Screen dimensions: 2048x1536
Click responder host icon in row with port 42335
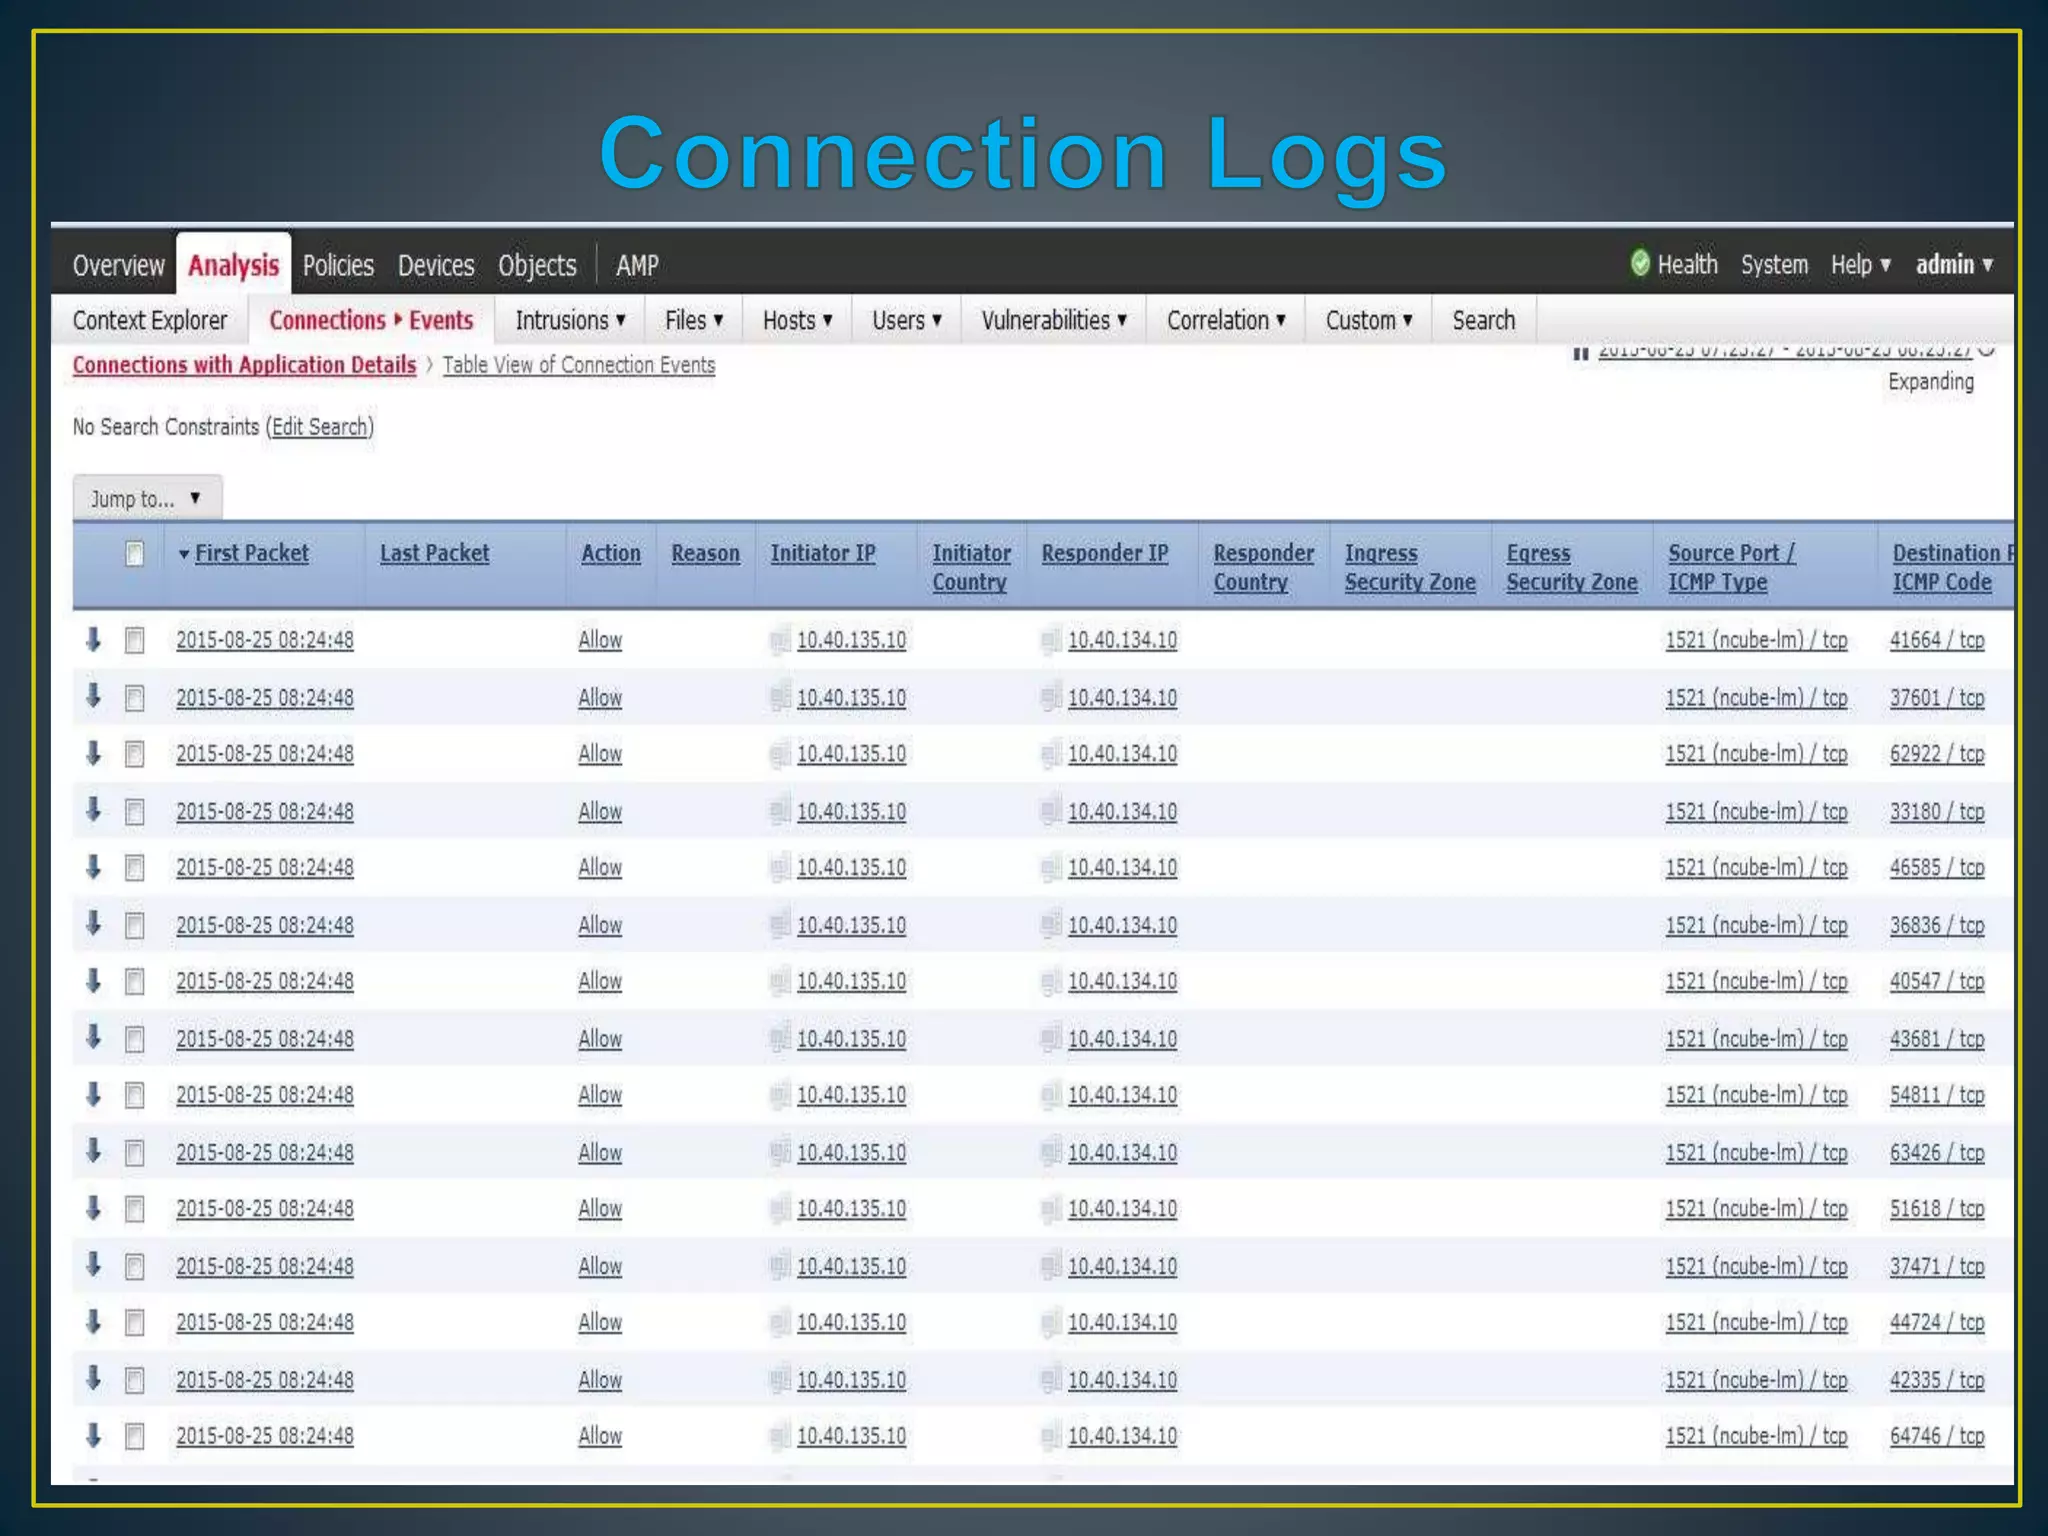pyautogui.click(x=1050, y=1380)
